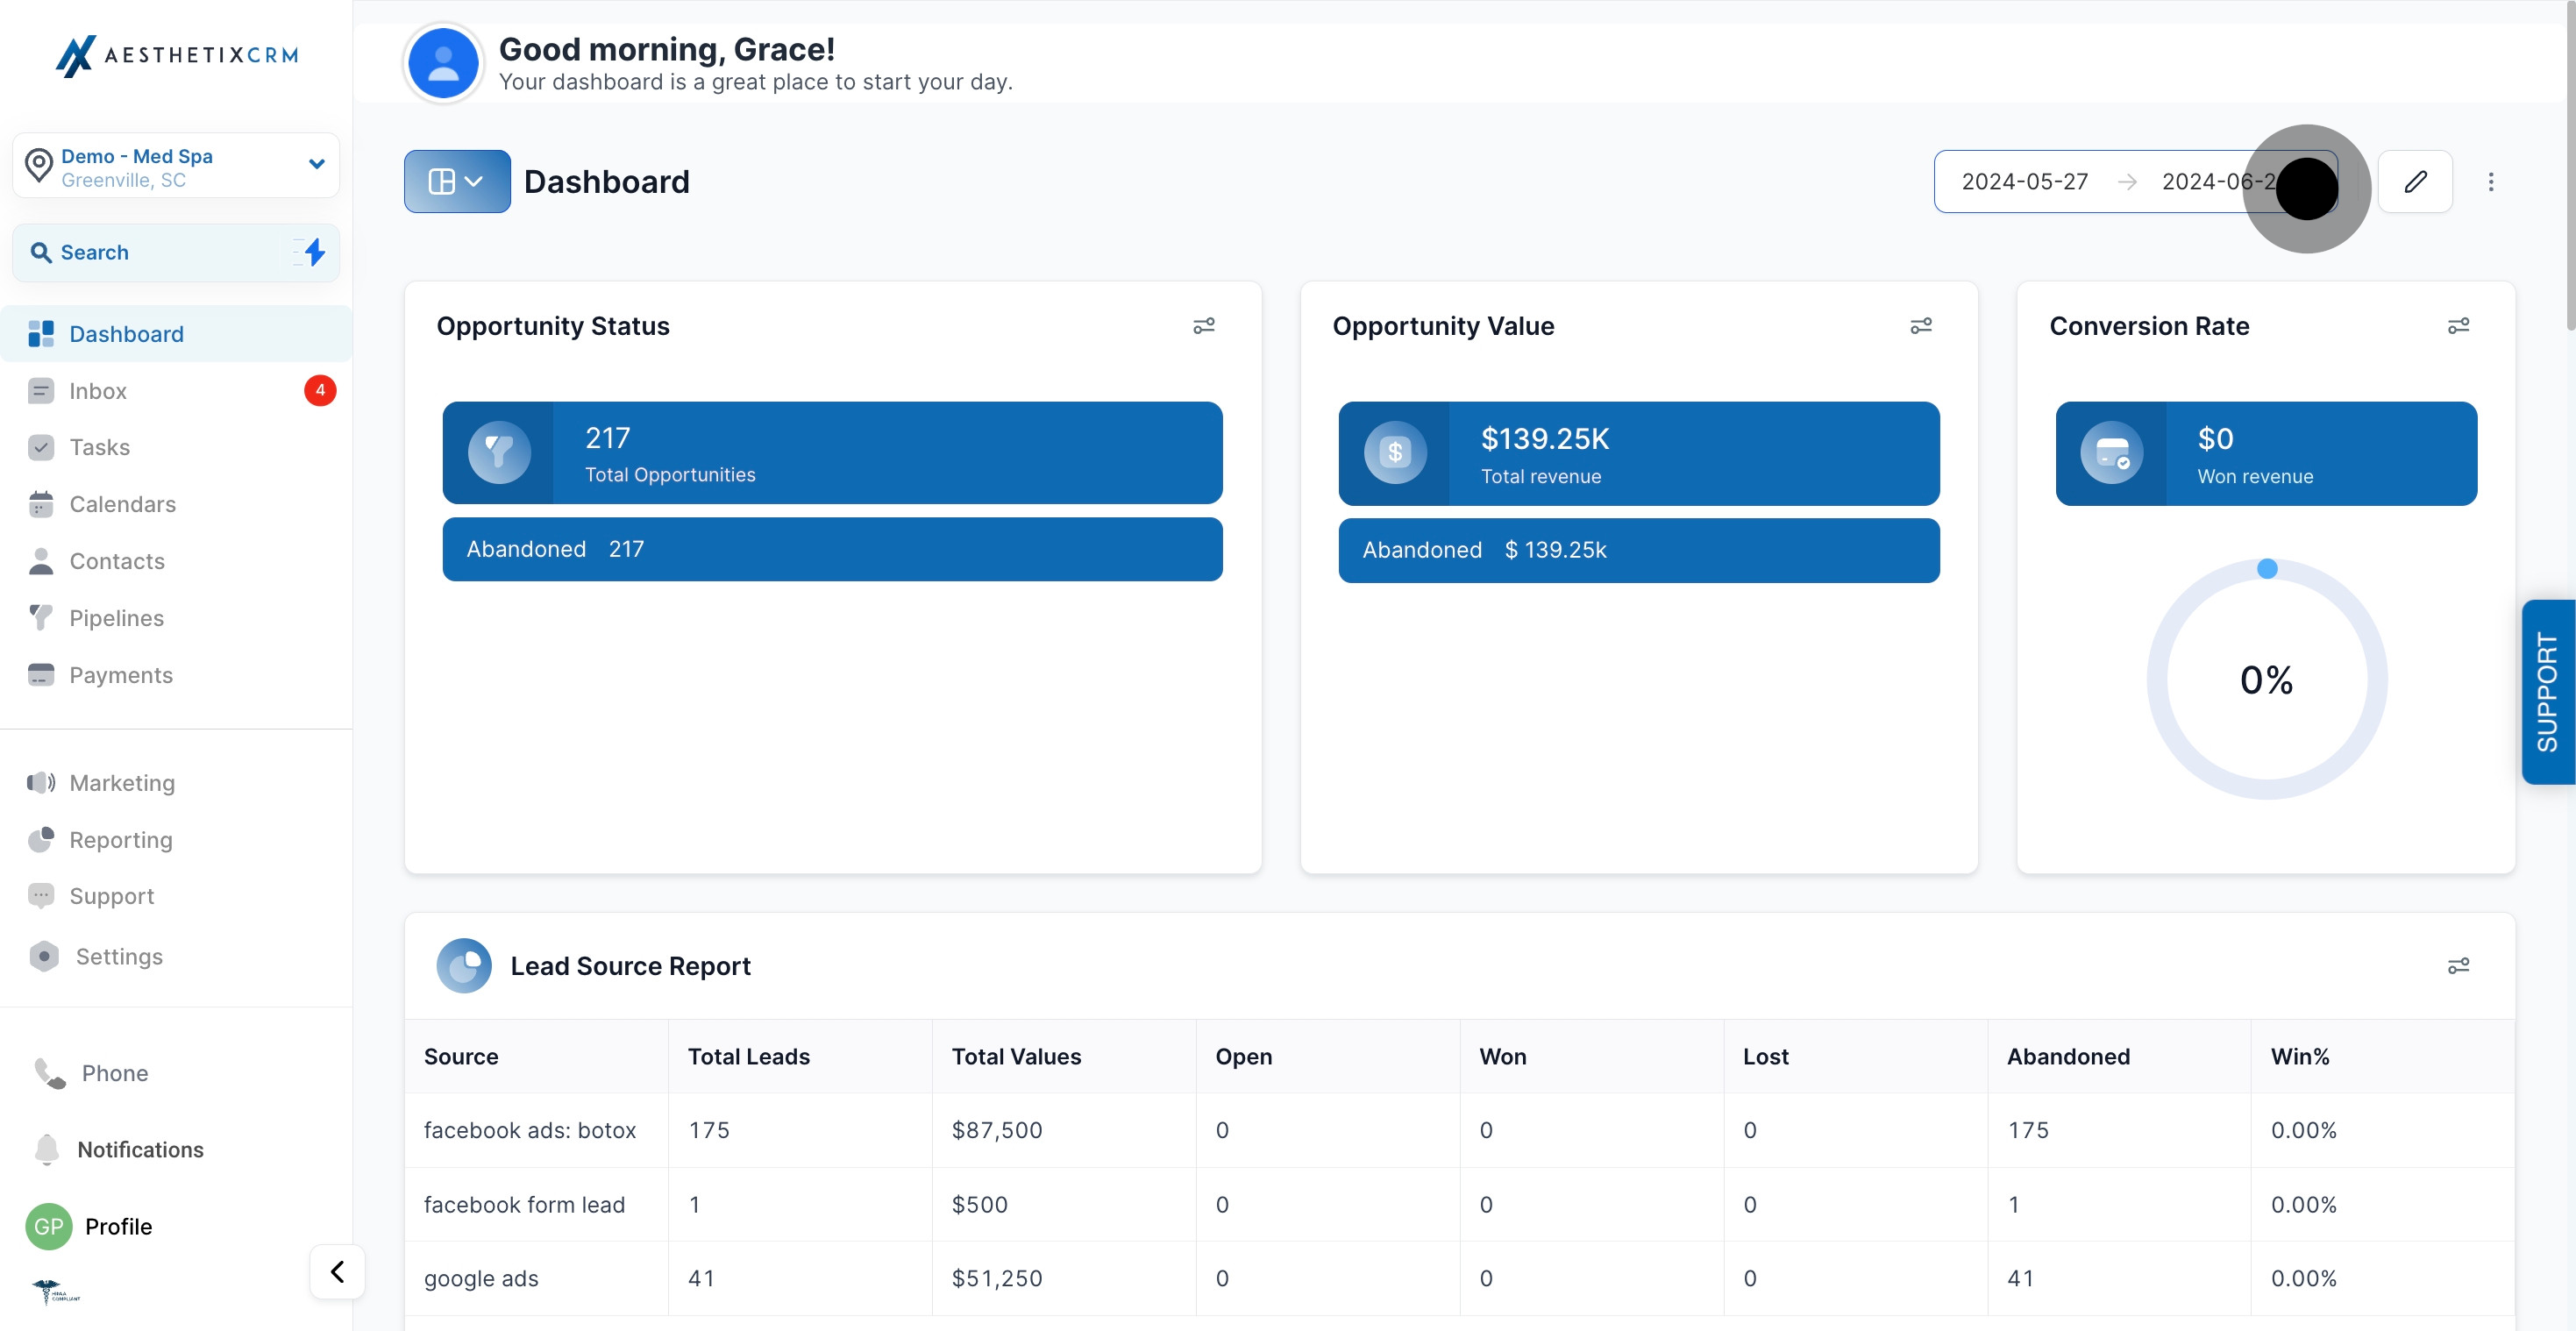Open the date range picker starting 2024-05-27

coord(2024,181)
